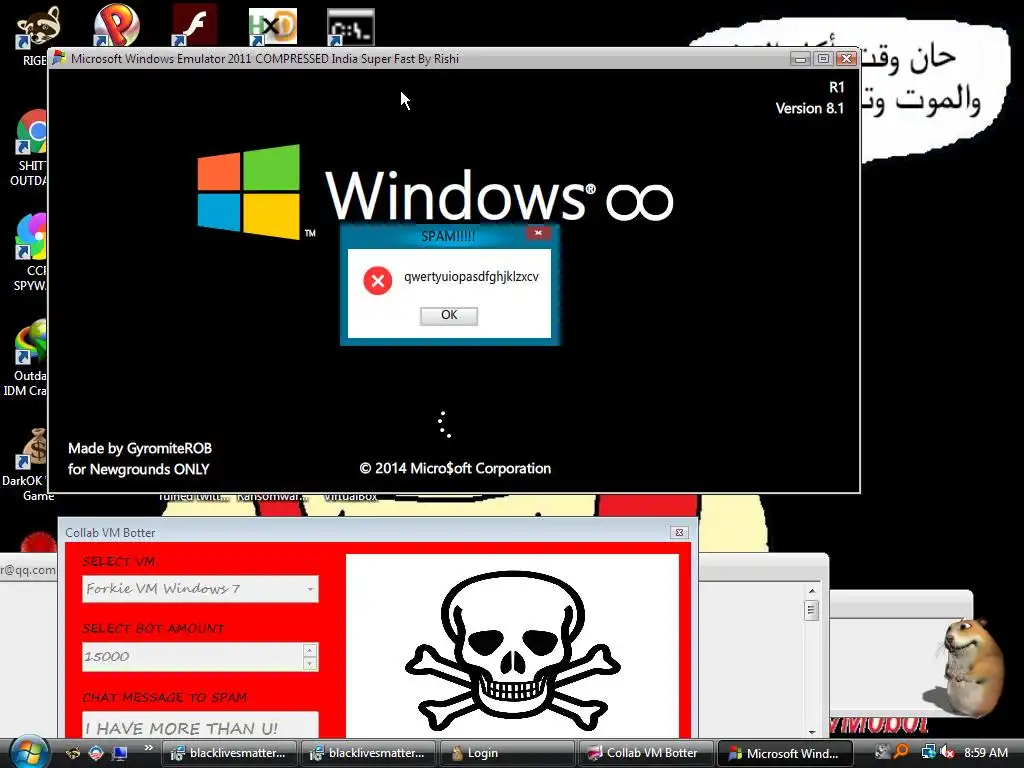Open the Windows Start orb
The image size is (1024, 768).
27,752
